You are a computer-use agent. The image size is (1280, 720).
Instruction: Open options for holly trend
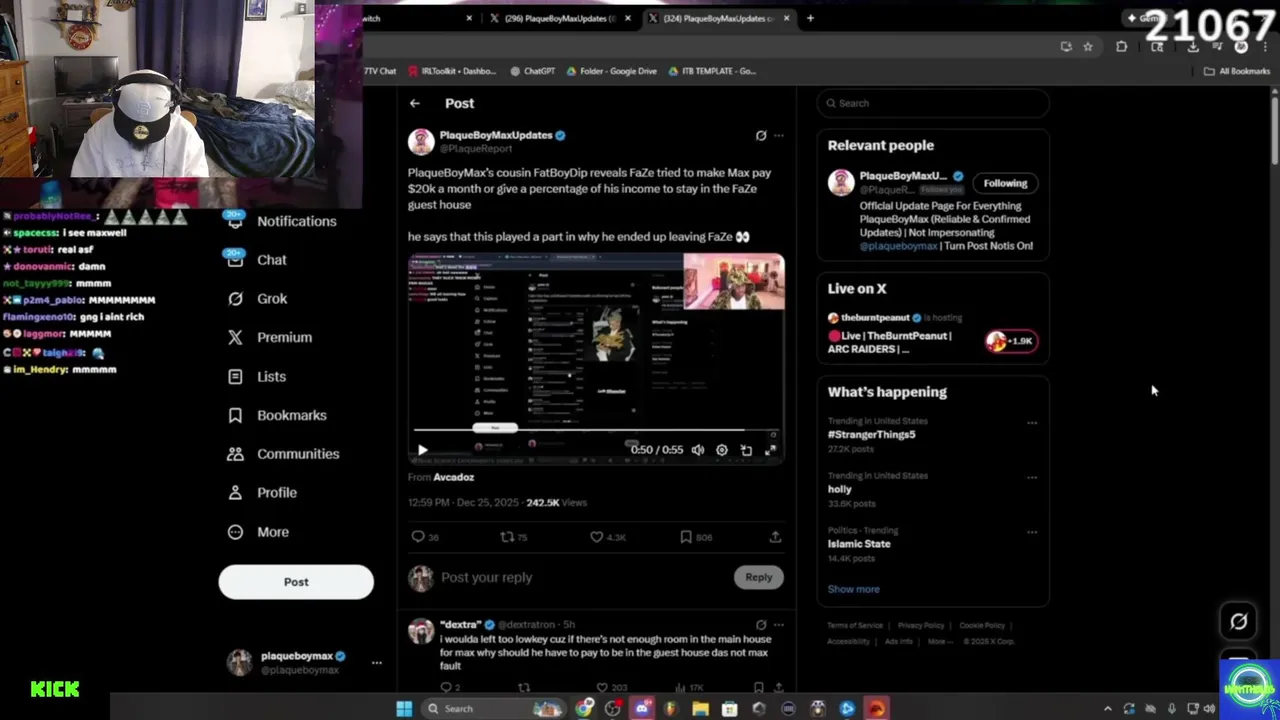point(1032,478)
